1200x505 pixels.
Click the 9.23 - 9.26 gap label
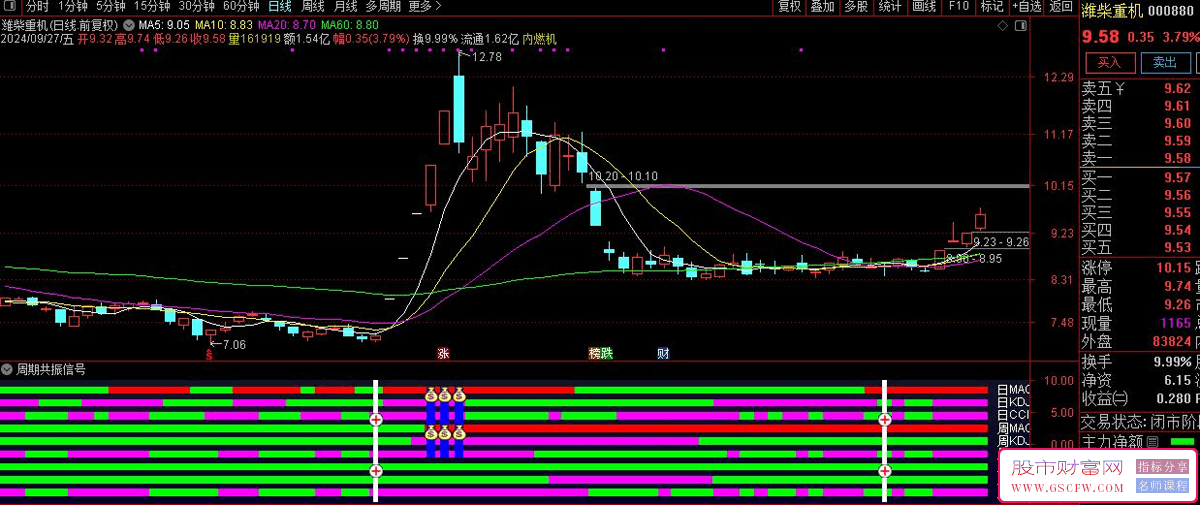point(1001,242)
